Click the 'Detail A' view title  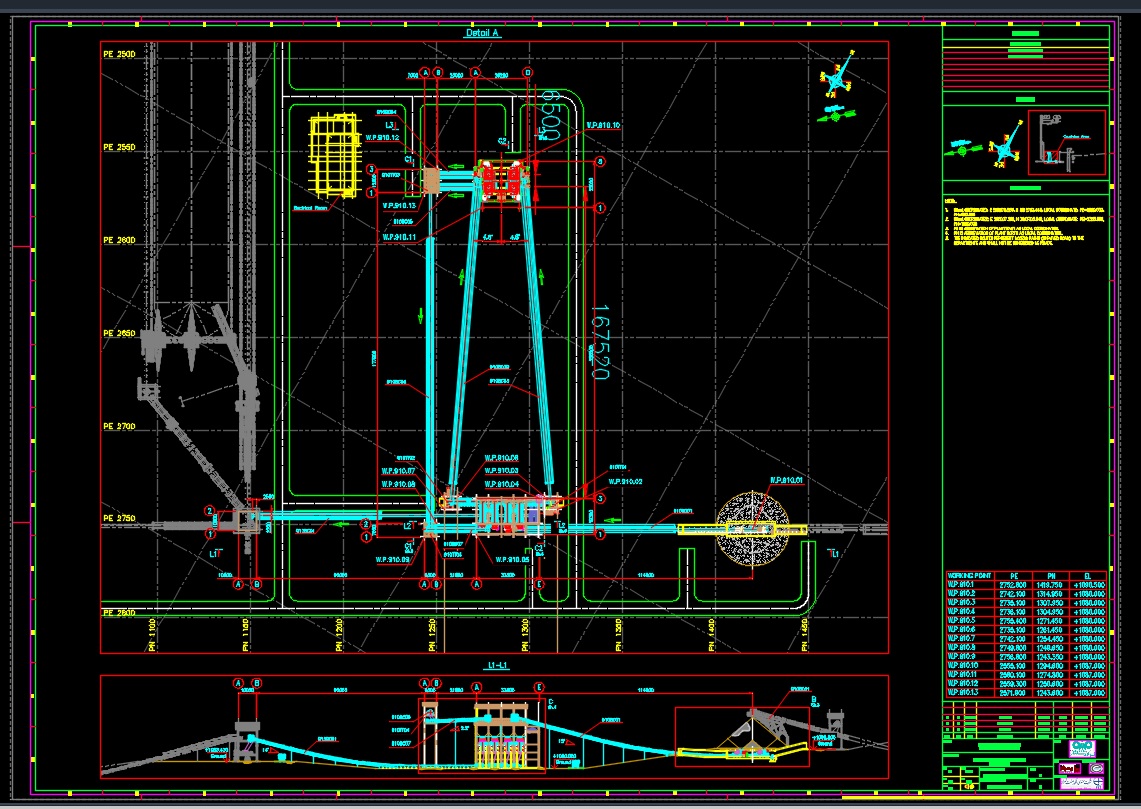tap(482, 33)
